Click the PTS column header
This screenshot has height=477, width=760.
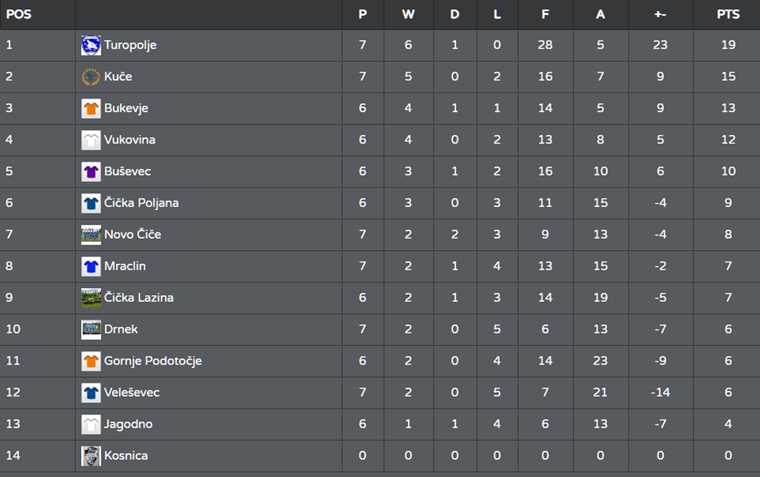tap(728, 15)
